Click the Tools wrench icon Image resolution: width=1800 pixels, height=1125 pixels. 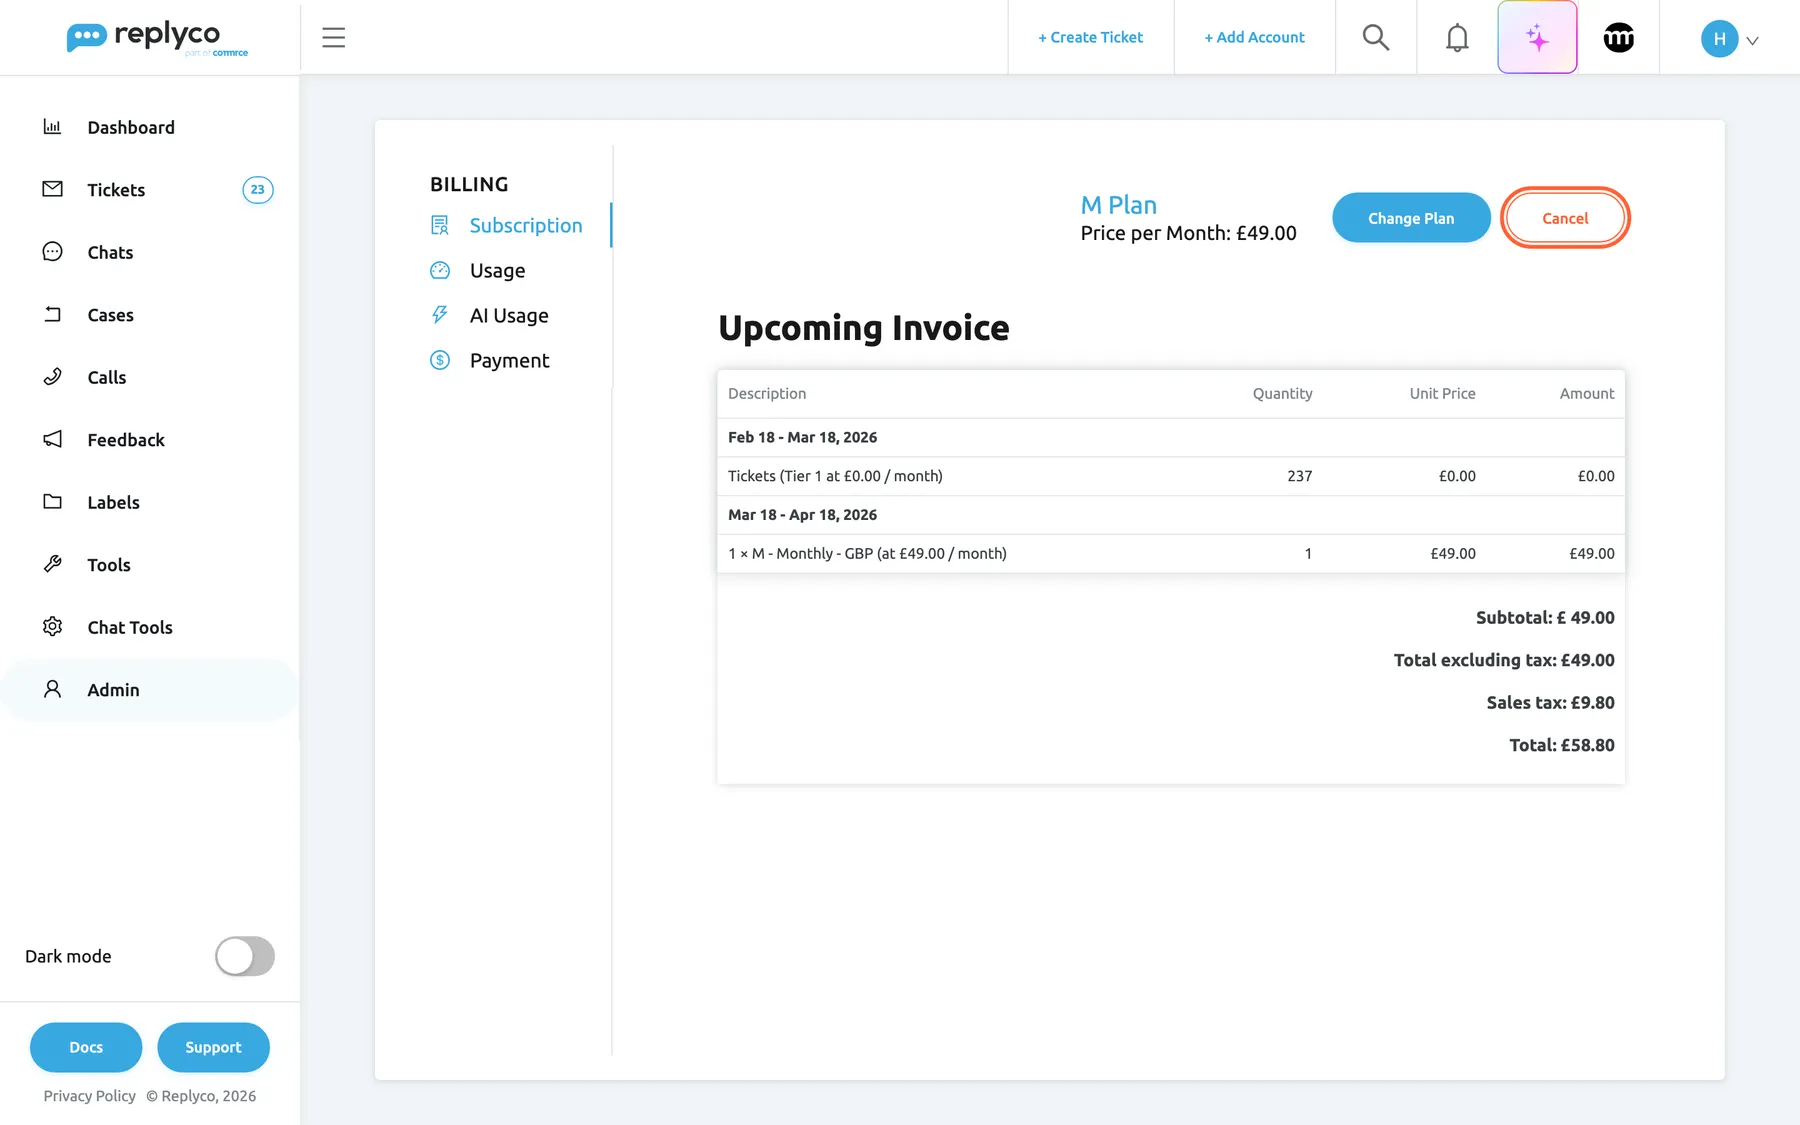52,564
